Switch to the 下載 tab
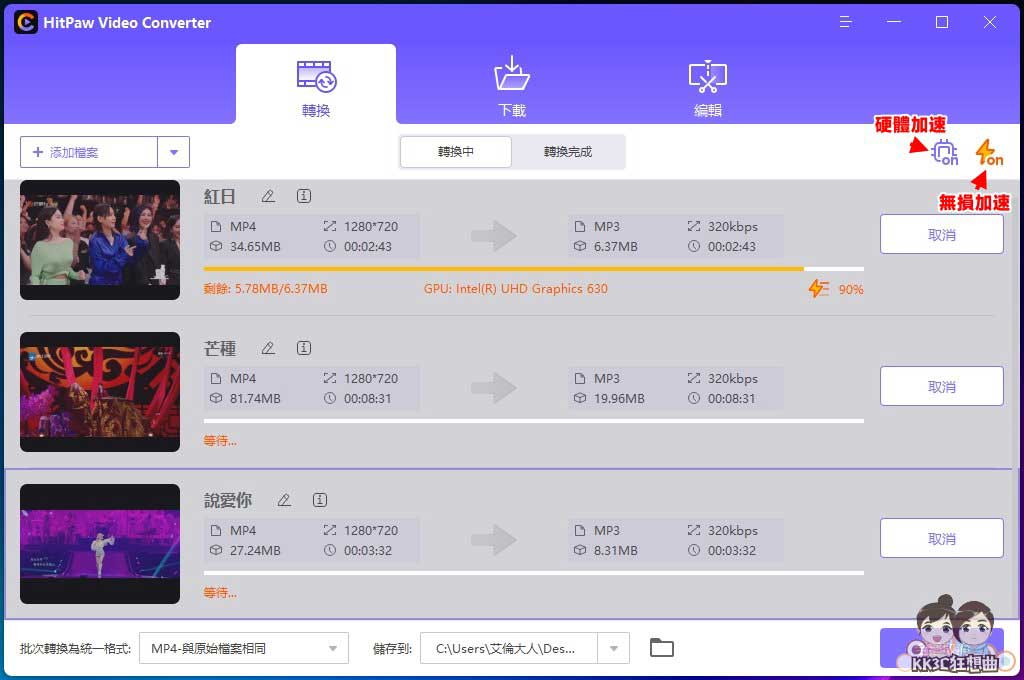Viewport: 1024px width, 680px height. pos(512,85)
